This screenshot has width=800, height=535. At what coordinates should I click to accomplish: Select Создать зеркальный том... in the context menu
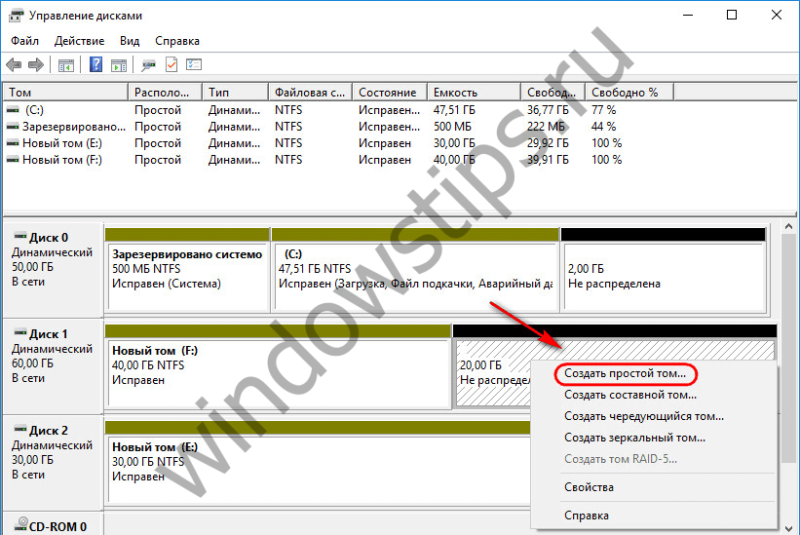(x=634, y=437)
